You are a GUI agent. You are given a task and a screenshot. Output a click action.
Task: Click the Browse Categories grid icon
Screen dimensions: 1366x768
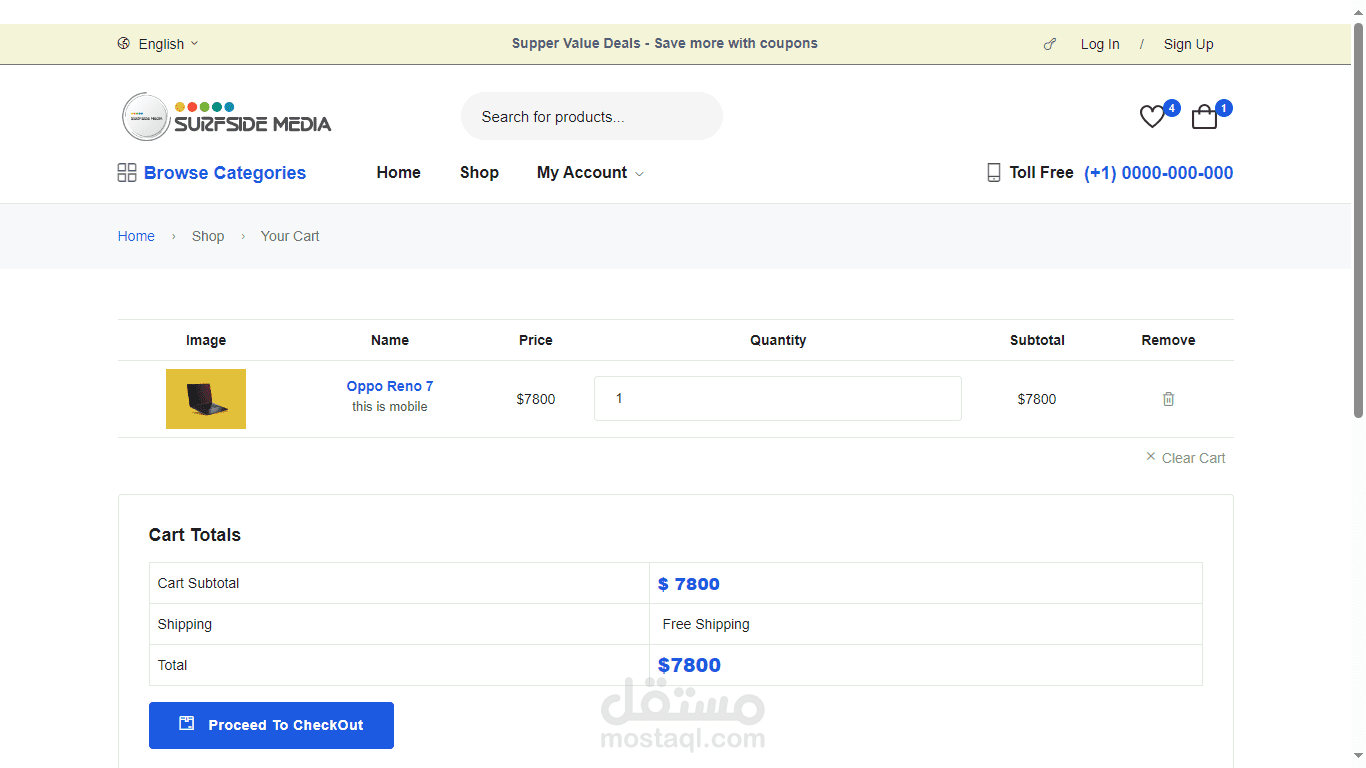click(127, 173)
